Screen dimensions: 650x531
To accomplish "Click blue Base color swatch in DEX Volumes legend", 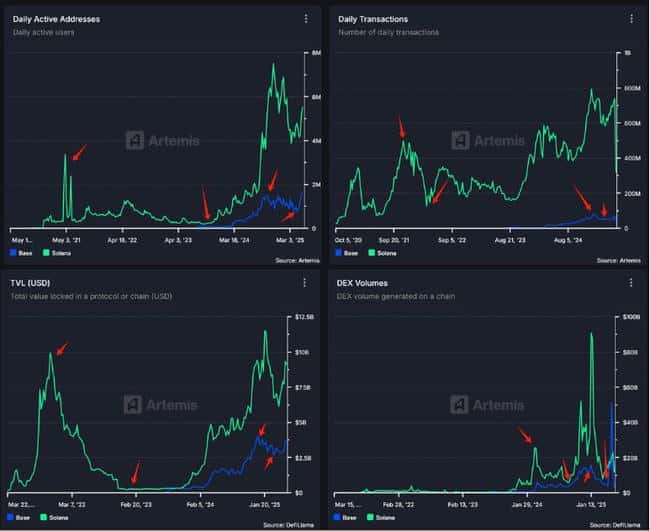I will click(x=339, y=518).
